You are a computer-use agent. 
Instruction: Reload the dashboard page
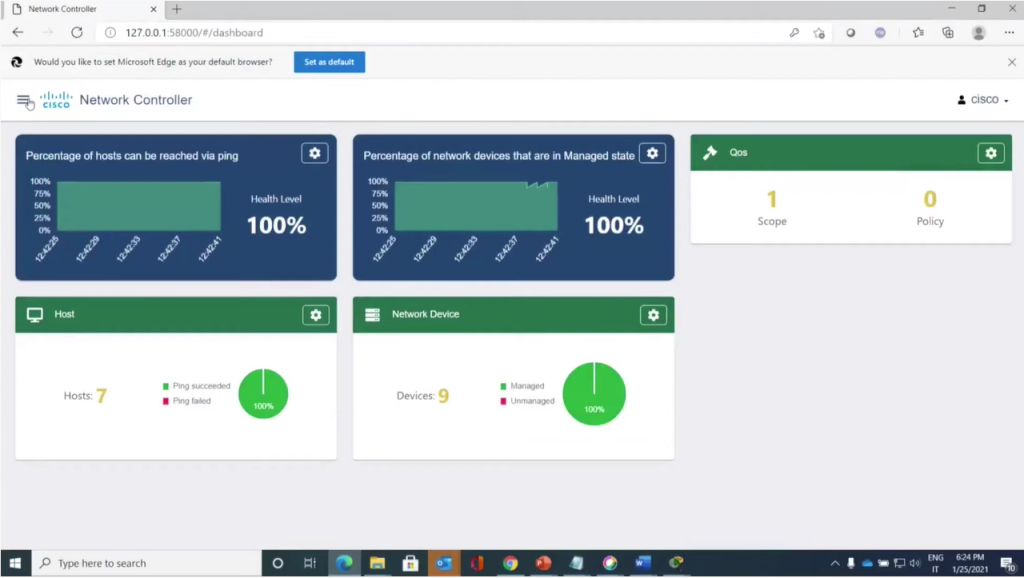click(77, 33)
